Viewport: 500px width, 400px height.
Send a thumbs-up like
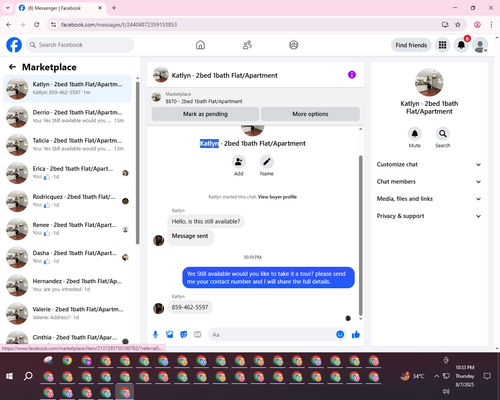click(x=356, y=334)
